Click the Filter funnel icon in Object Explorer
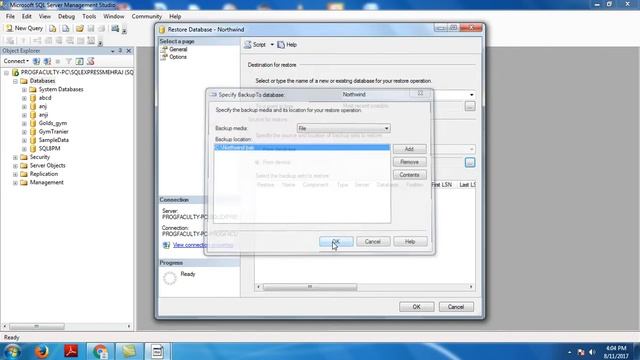 [69, 61]
